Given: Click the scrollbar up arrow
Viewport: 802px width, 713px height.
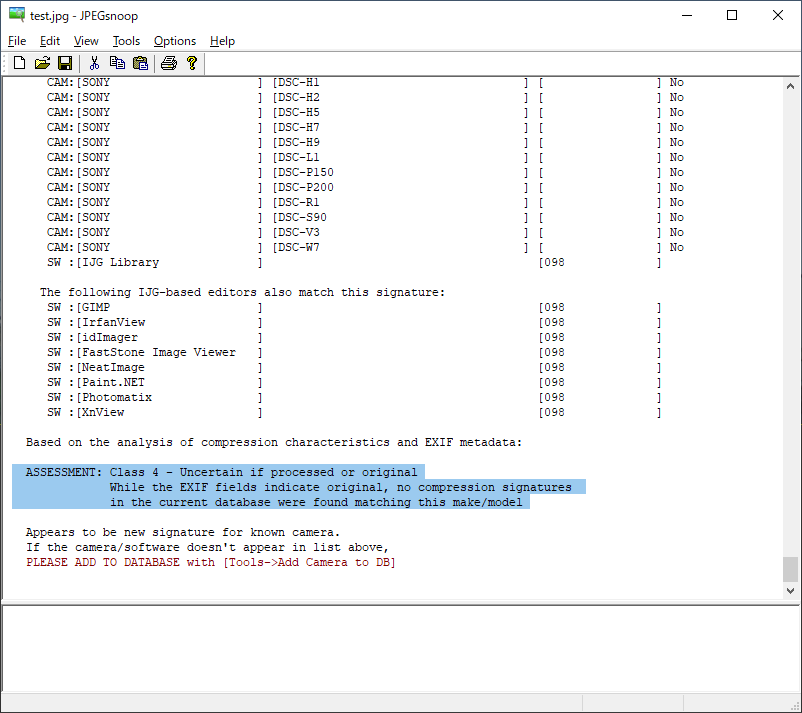Looking at the screenshot, I should tap(790, 86).
